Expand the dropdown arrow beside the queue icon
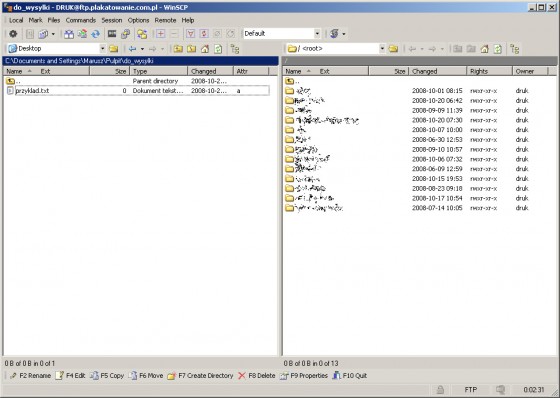The image size is (560, 398). 53,34
